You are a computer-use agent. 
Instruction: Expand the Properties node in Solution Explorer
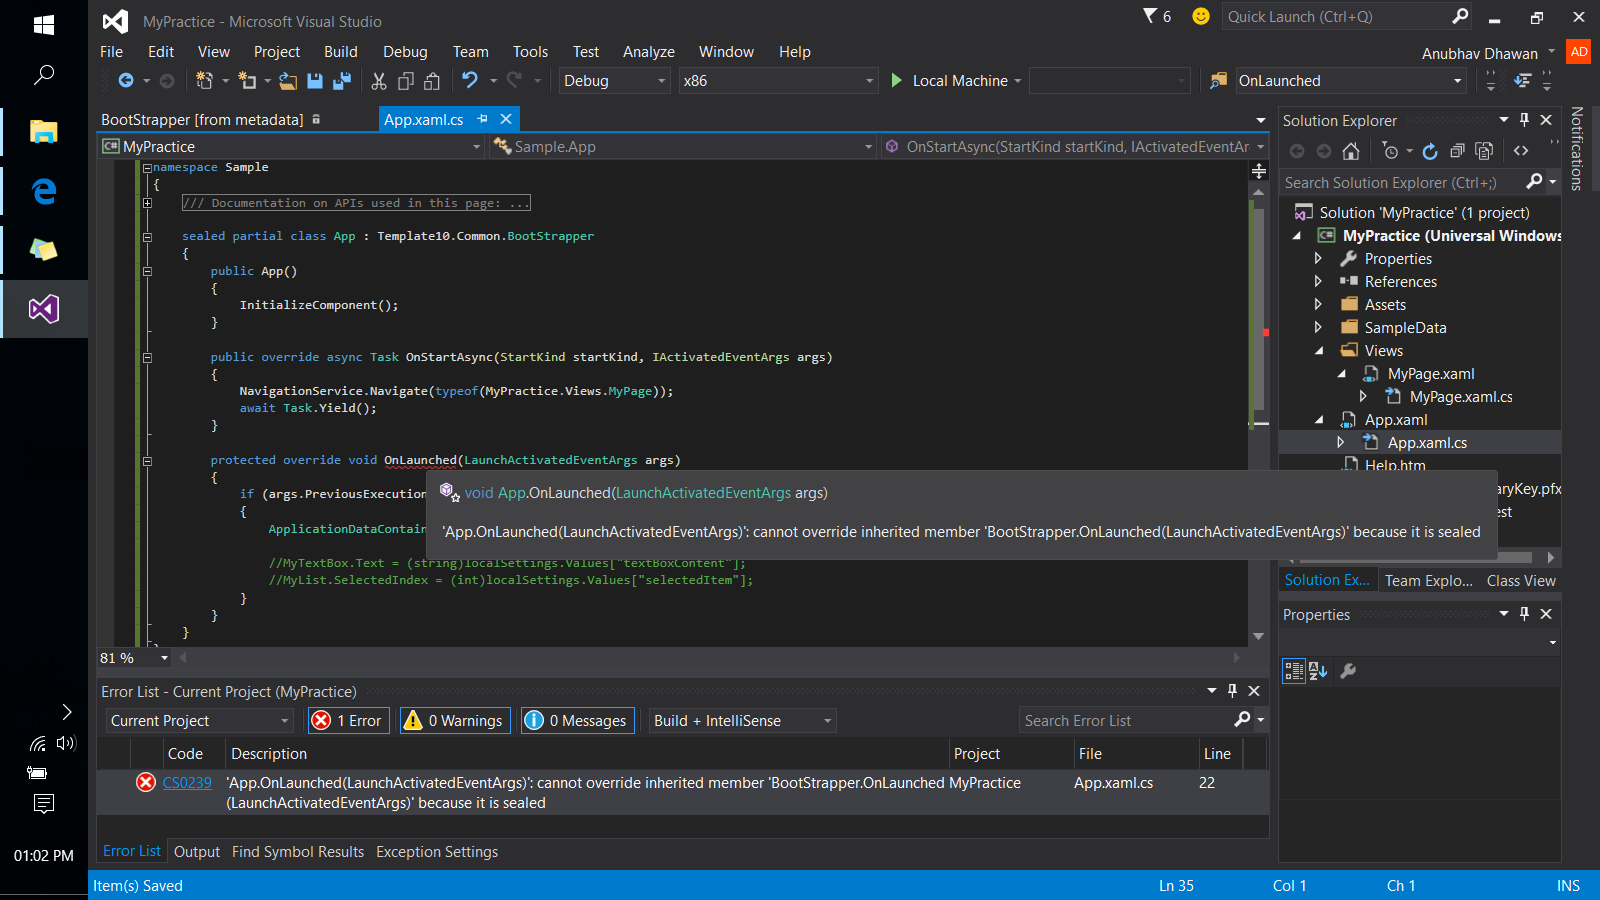(1318, 259)
